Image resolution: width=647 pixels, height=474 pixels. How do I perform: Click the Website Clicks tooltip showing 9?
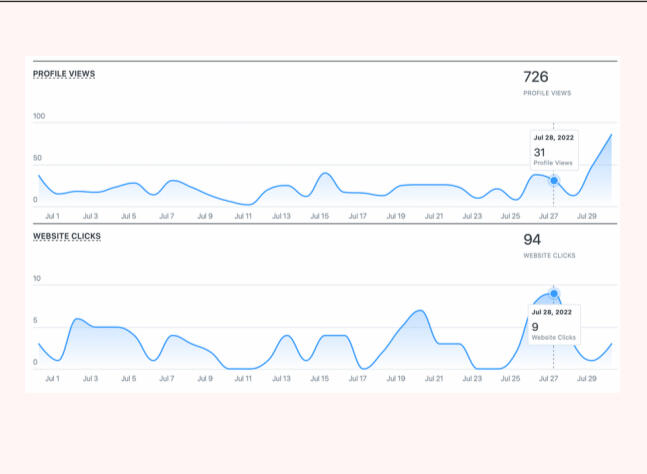[x=553, y=324]
